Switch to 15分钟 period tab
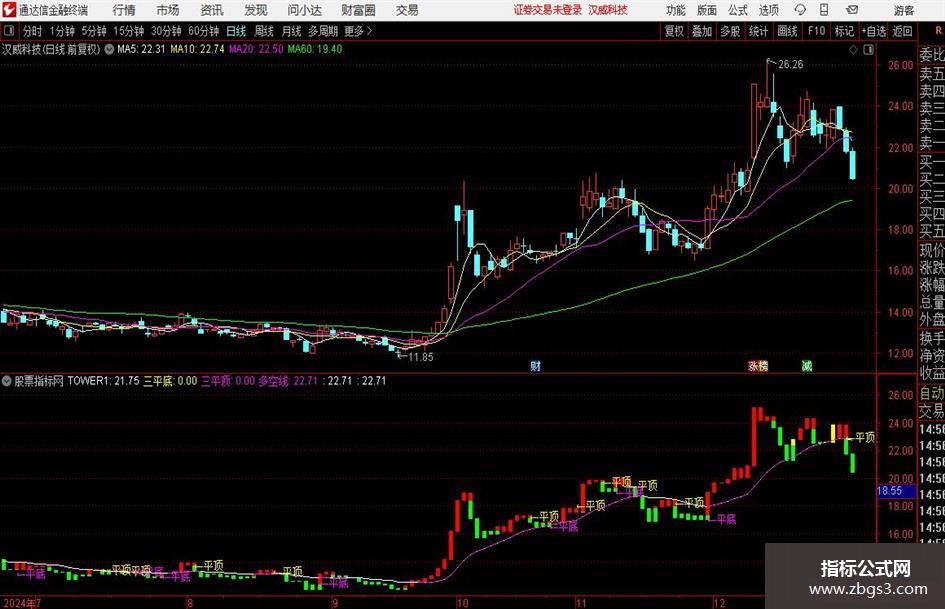Image resolution: width=945 pixels, height=609 pixels. coord(128,31)
